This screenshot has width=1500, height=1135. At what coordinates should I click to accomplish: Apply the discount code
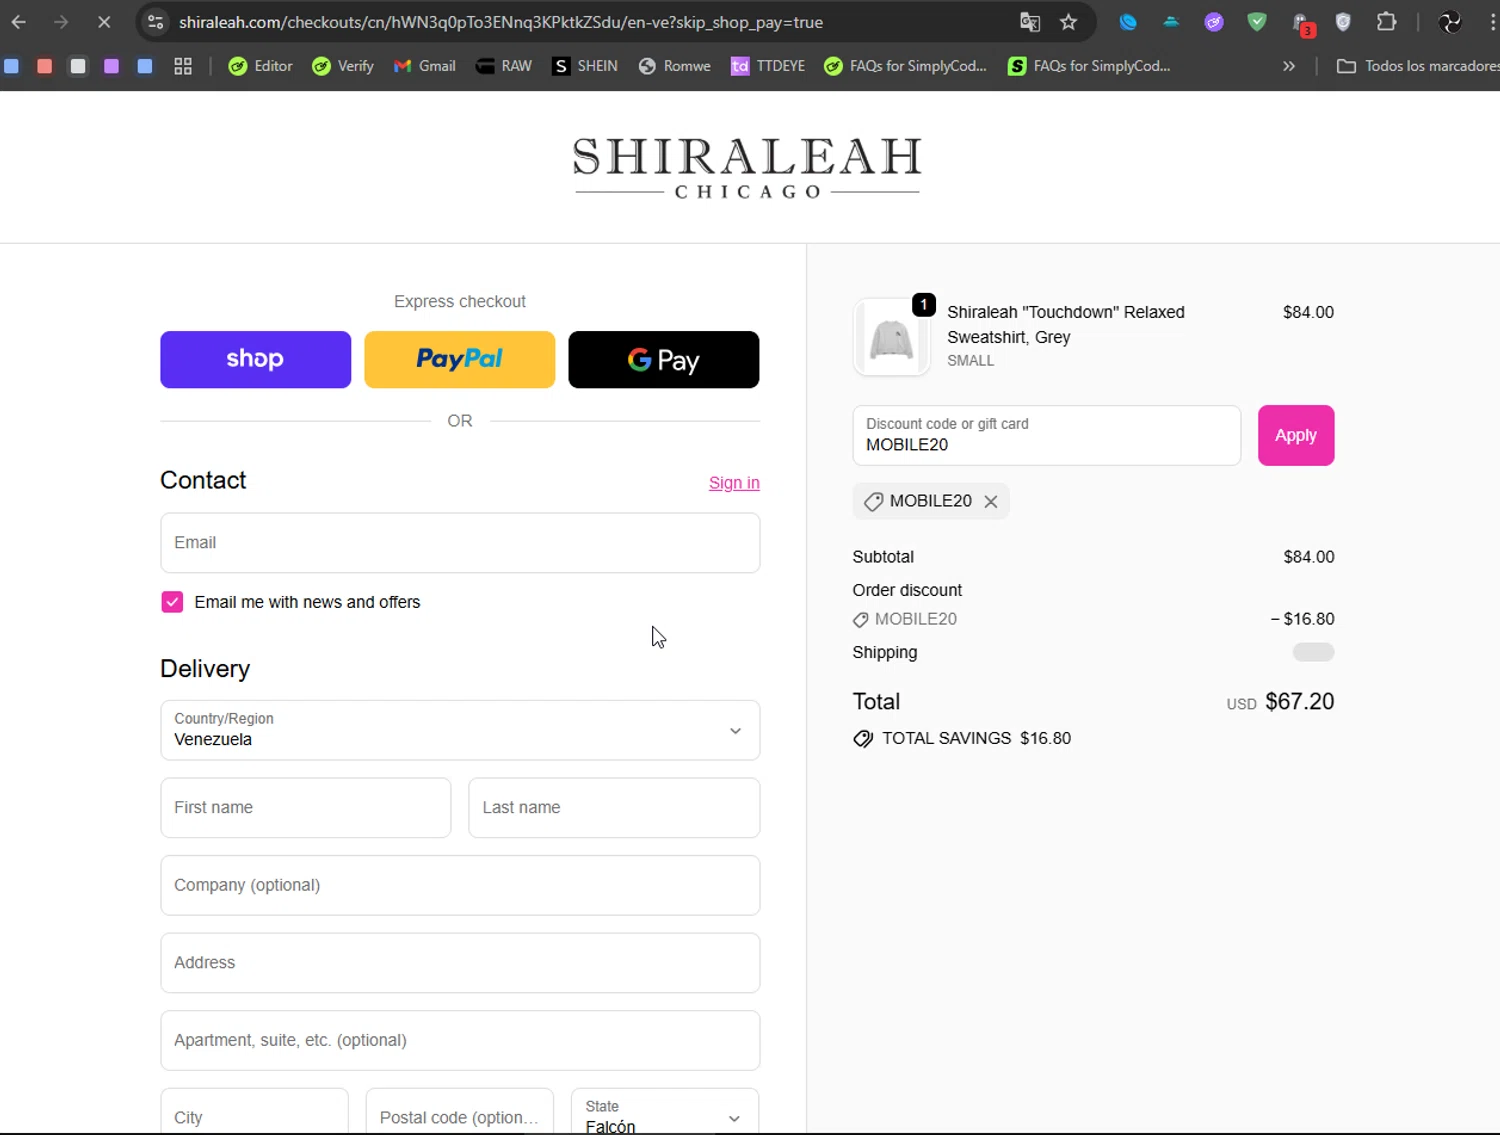point(1296,435)
